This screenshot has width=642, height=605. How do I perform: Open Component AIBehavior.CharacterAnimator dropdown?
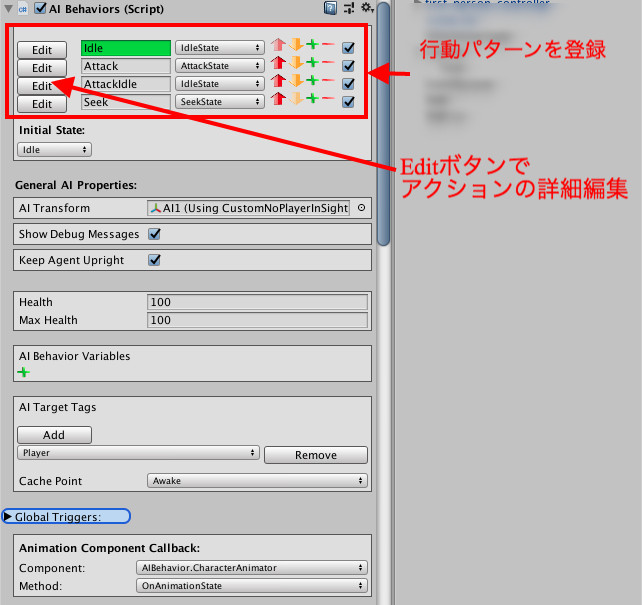pos(252,568)
